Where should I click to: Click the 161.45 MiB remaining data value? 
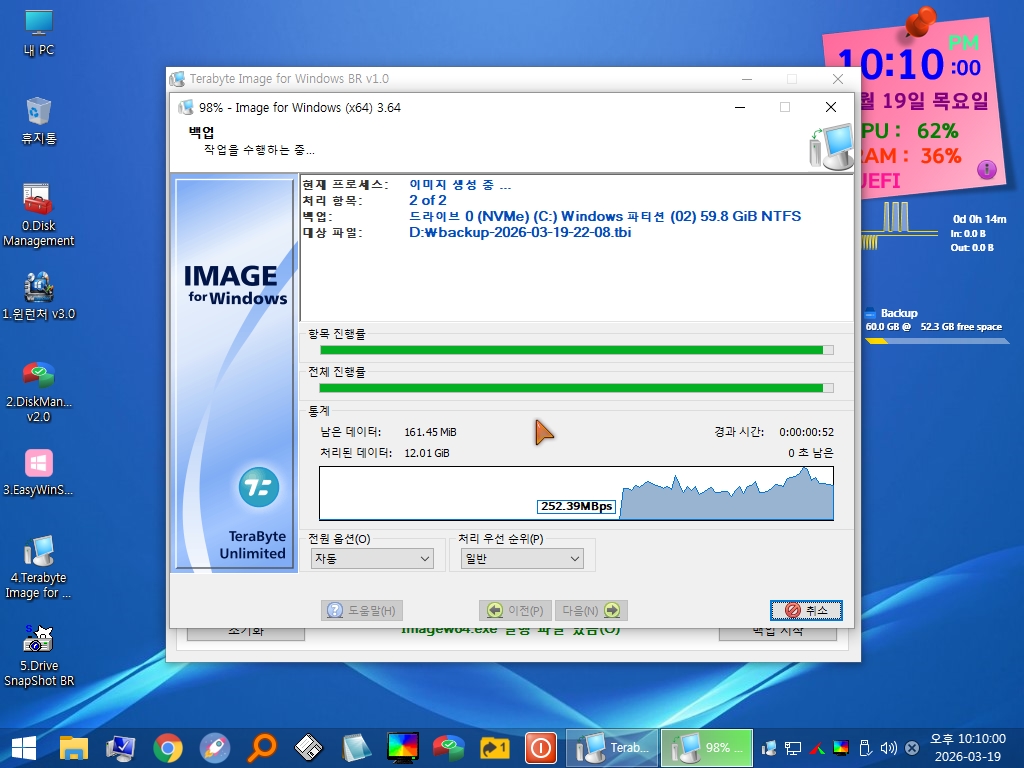[x=430, y=432]
